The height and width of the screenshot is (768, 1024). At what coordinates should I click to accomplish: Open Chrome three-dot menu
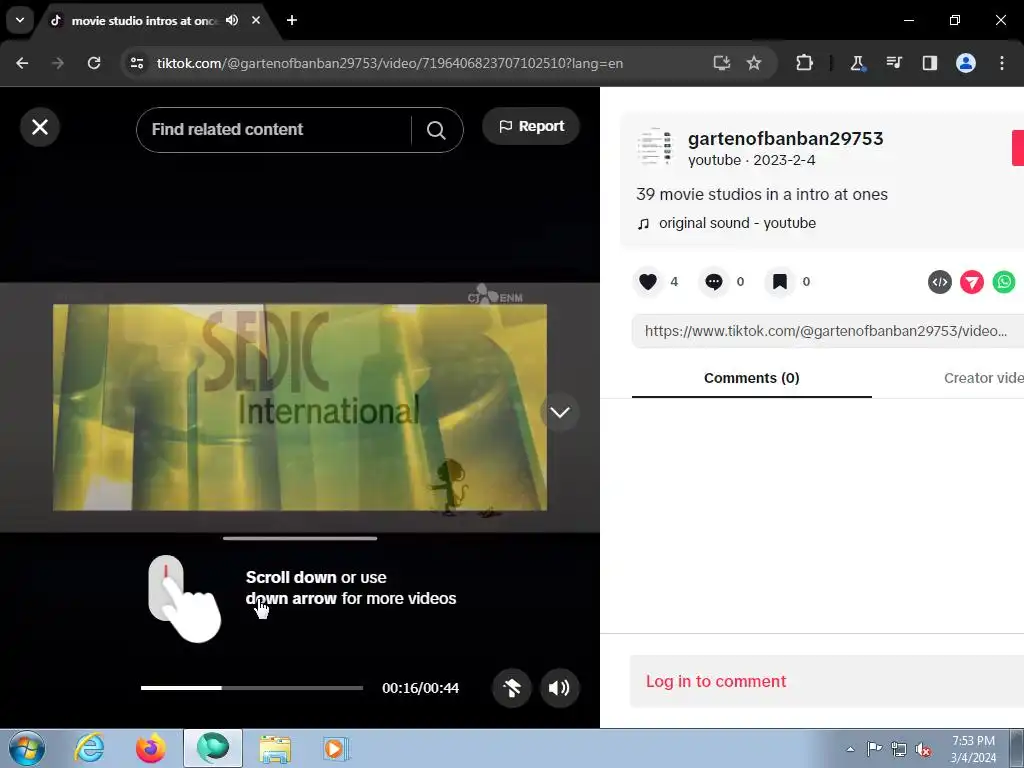[x=1002, y=63]
